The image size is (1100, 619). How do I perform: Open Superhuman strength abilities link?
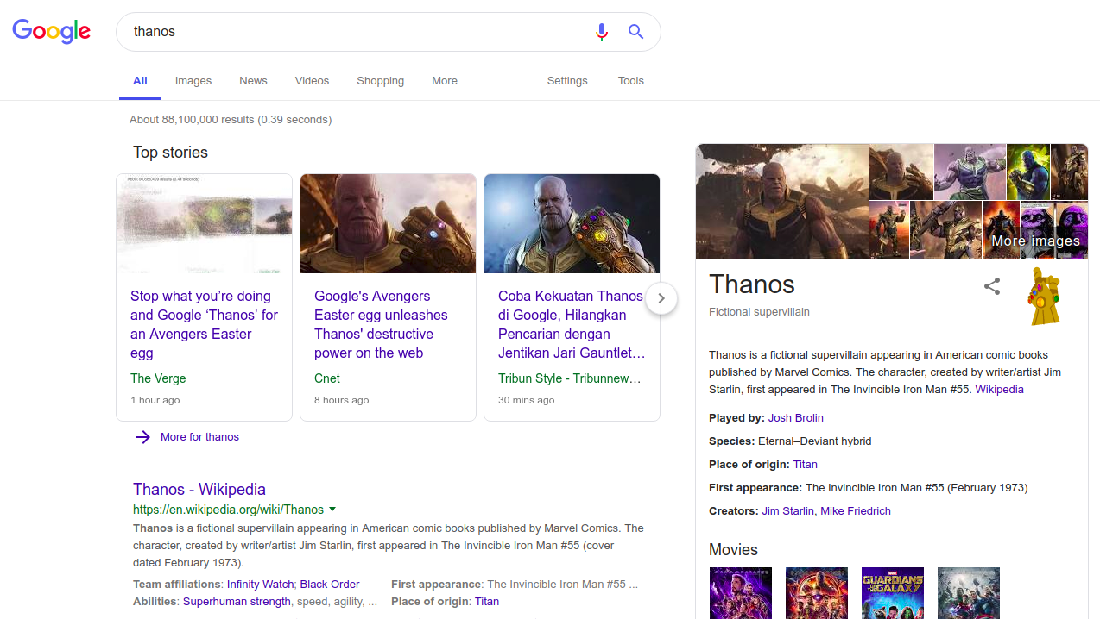(x=236, y=601)
